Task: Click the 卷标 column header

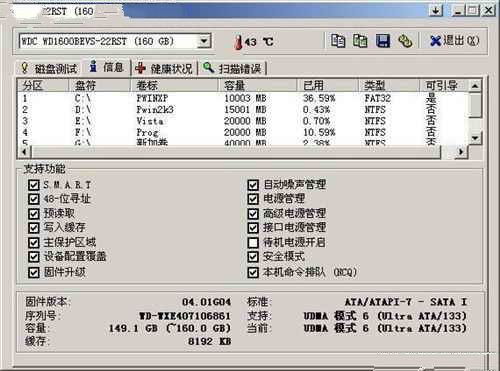Action: 174,86
